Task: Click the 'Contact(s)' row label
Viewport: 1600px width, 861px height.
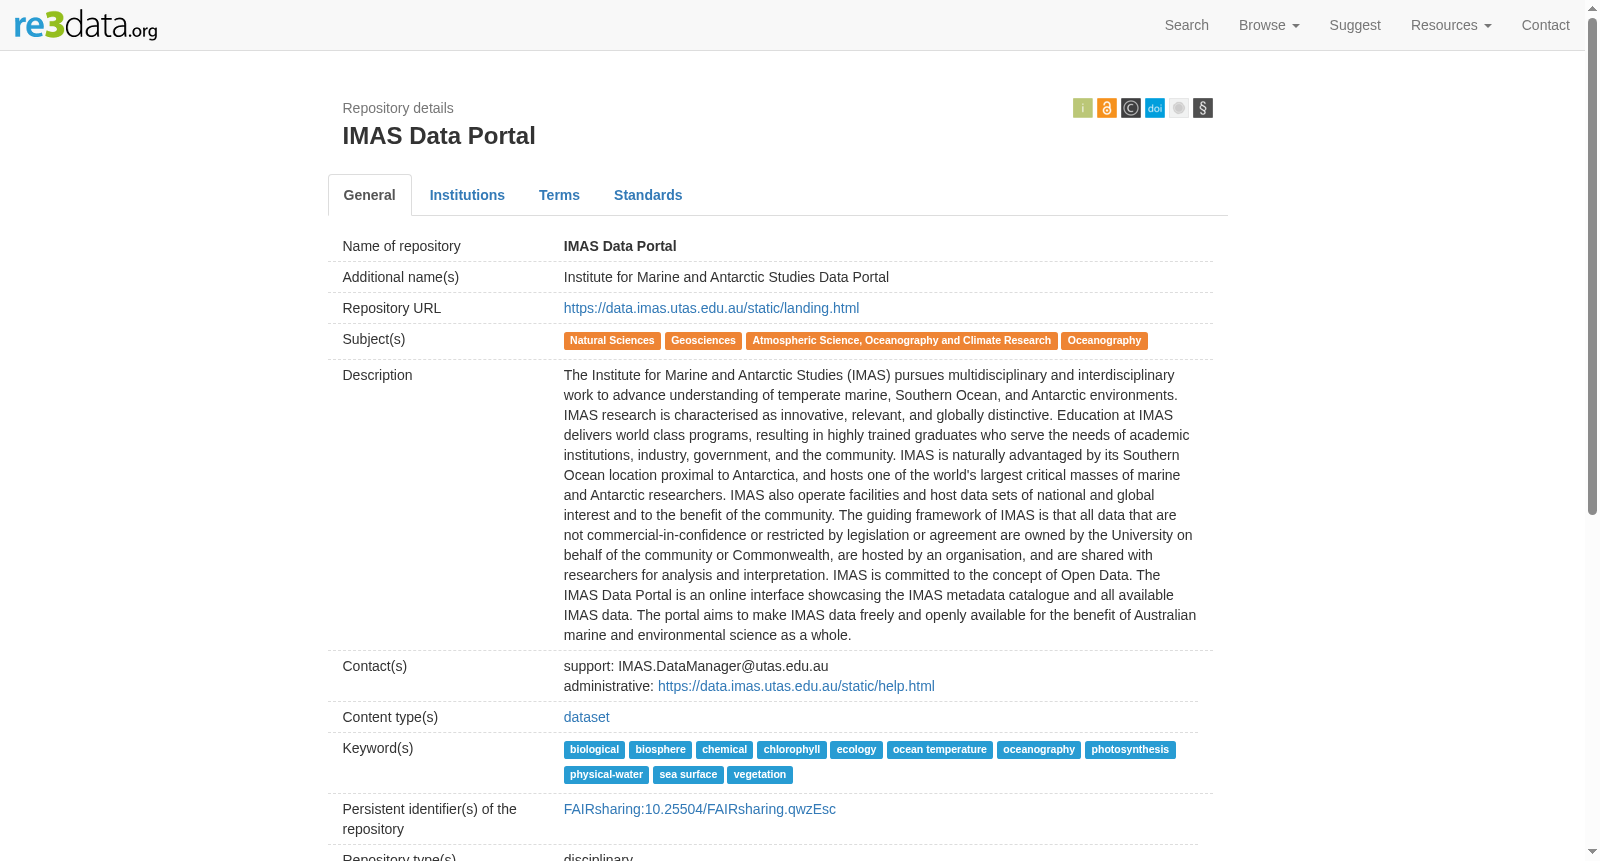Action: click(x=375, y=666)
